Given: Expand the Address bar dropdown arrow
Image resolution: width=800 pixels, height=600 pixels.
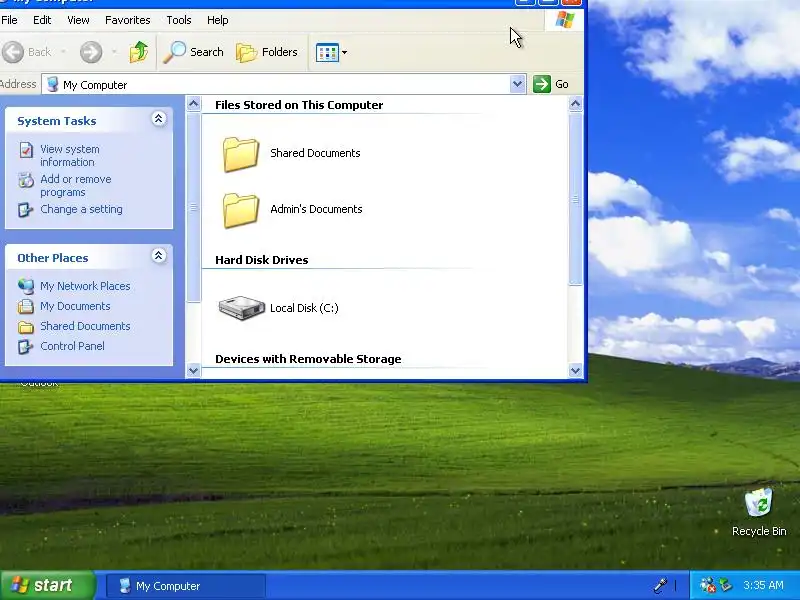Looking at the screenshot, I should [517, 84].
